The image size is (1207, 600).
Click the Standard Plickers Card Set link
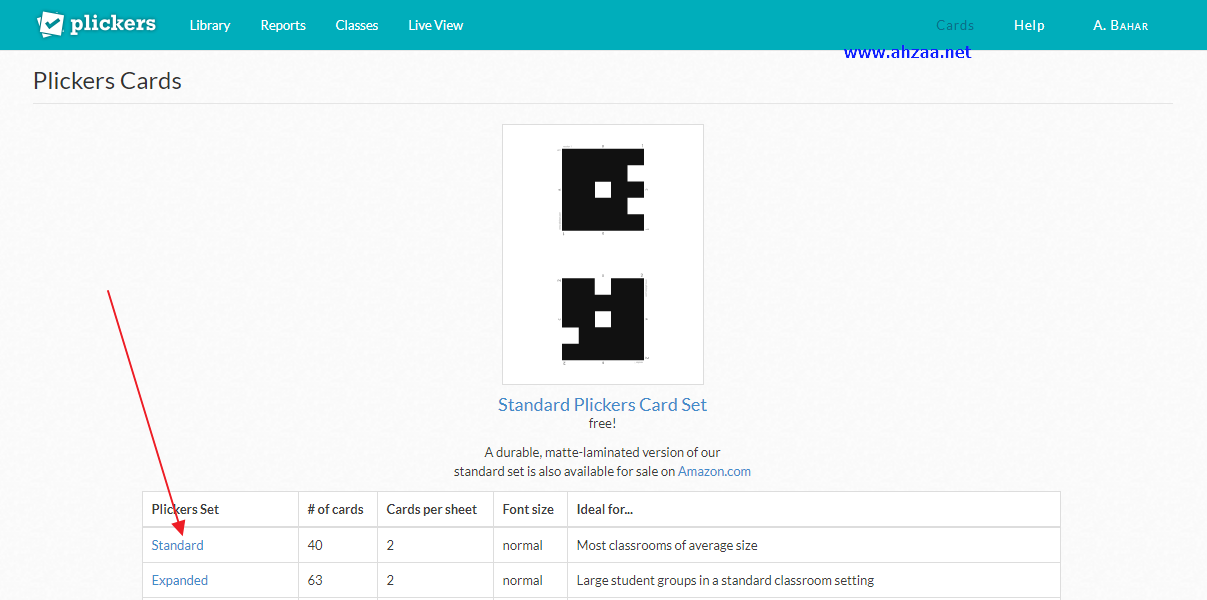601,404
